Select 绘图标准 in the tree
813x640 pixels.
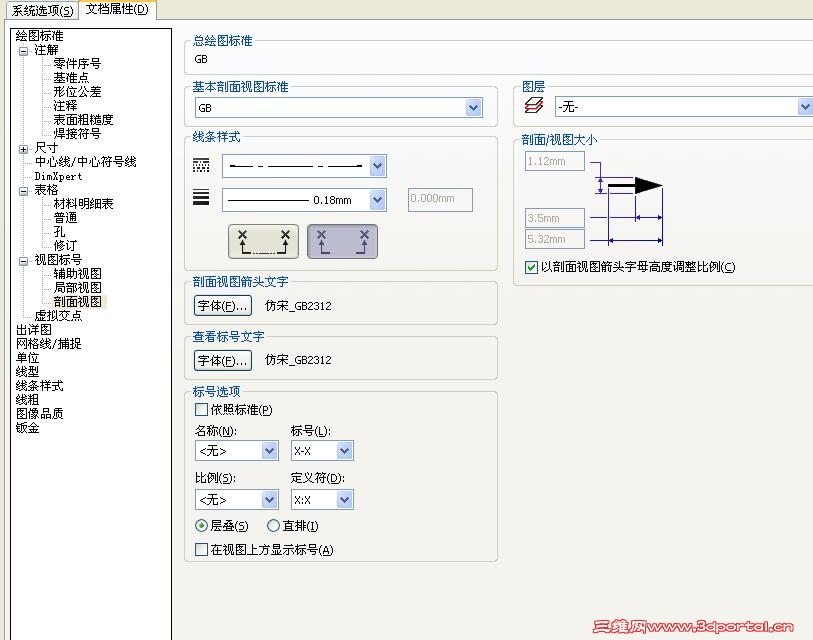point(39,36)
